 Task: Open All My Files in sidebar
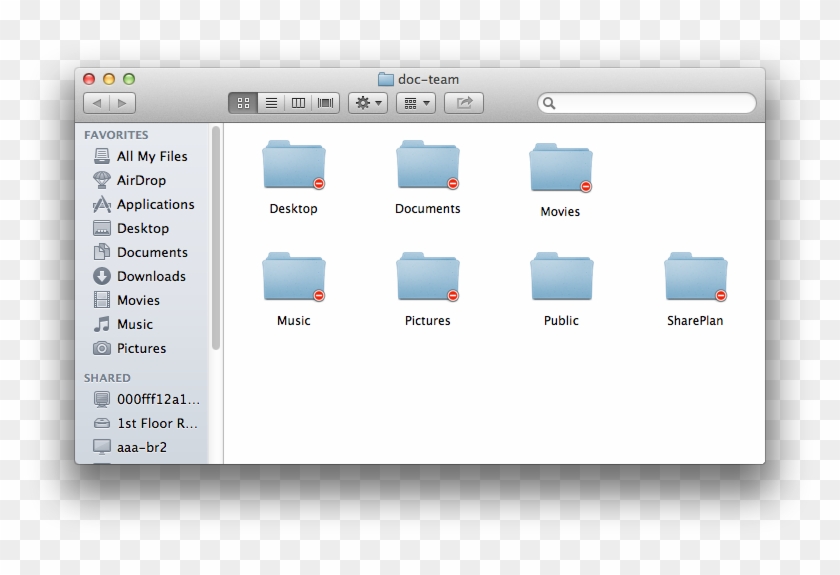click(141, 156)
